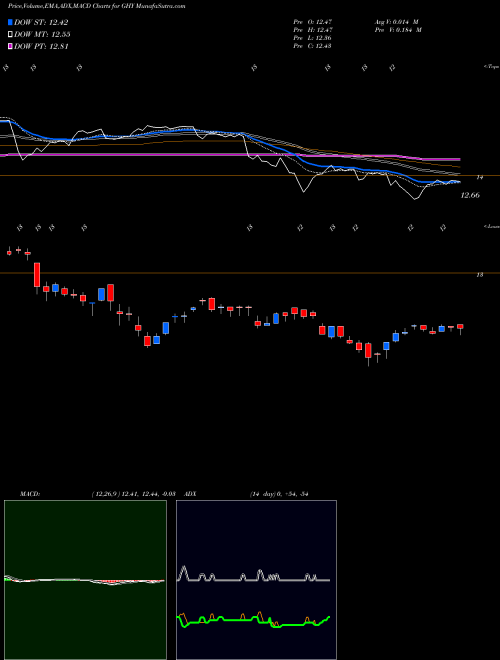Click the magenta DOW PT legend swatch
Image resolution: width=500 pixels, height=660 pixels.
tap(10, 46)
